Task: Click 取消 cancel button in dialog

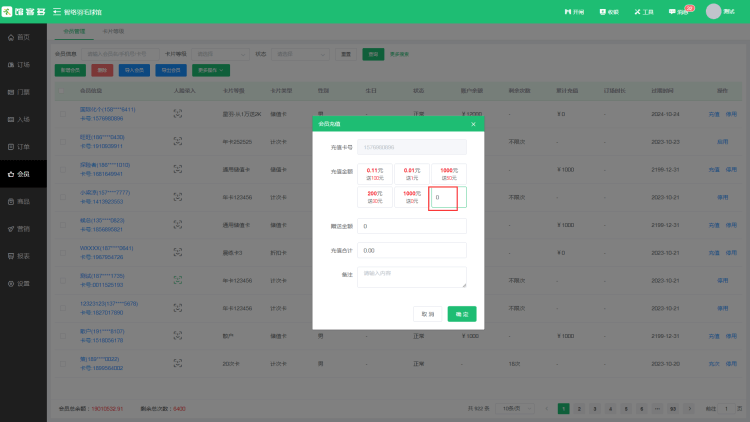Action: [x=427, y=314]
